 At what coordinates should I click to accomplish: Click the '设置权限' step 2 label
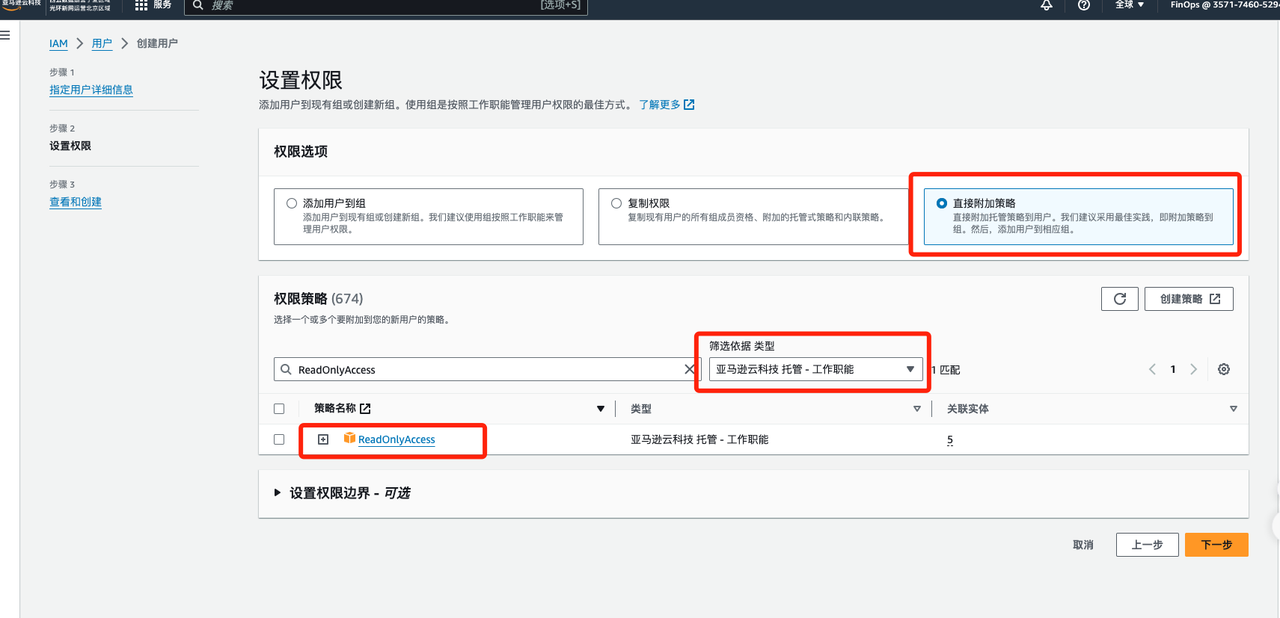pyautogui.click(x=70, y=146)
